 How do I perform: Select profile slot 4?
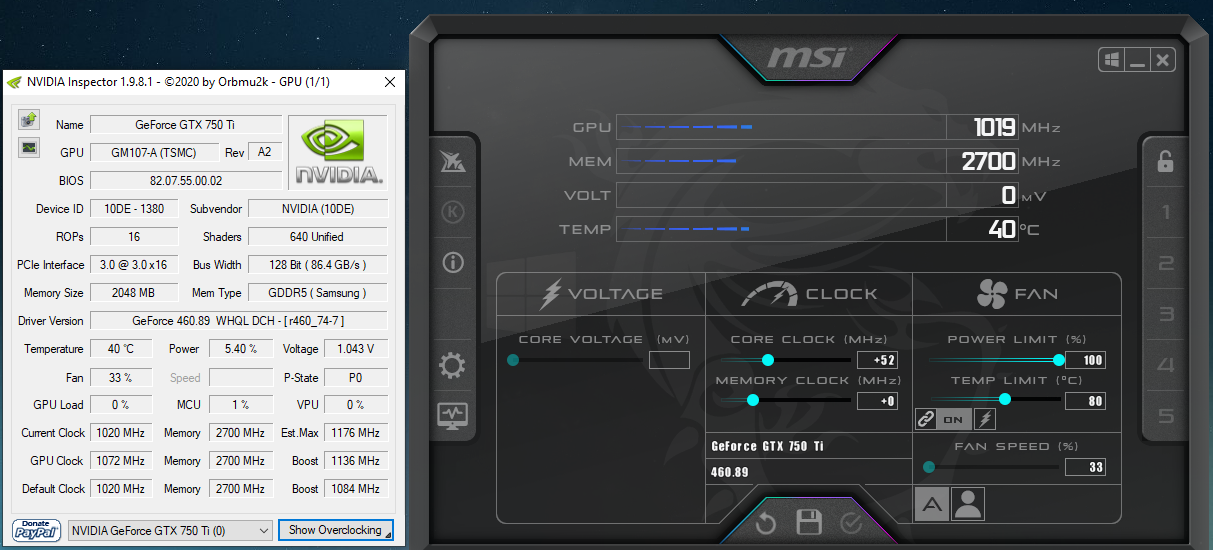click(x=1165, y=366)
